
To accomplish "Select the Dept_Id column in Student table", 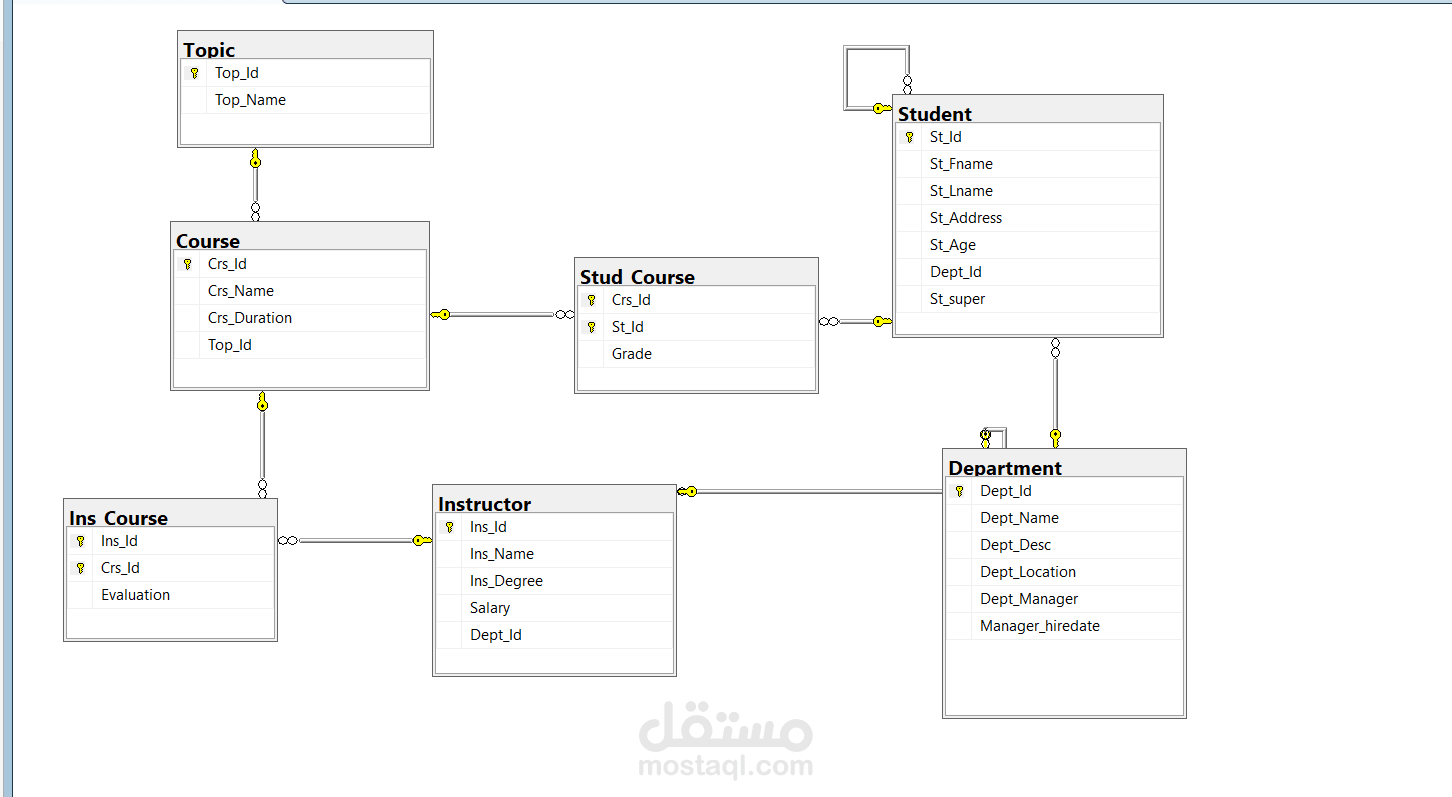I will 1028,272.
